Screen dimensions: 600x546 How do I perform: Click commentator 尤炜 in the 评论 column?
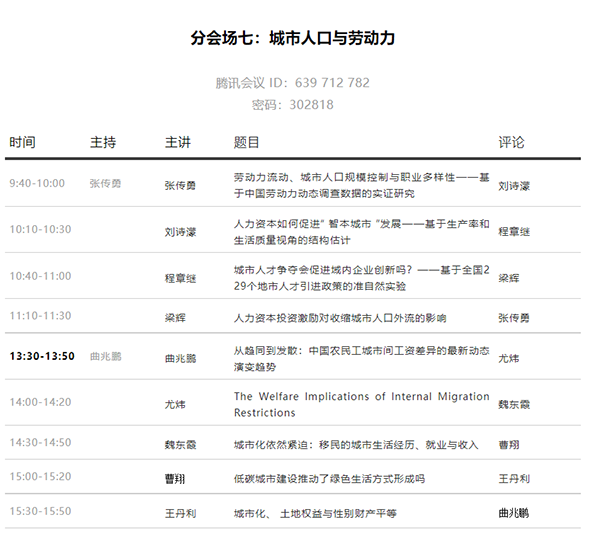(508, 357)
